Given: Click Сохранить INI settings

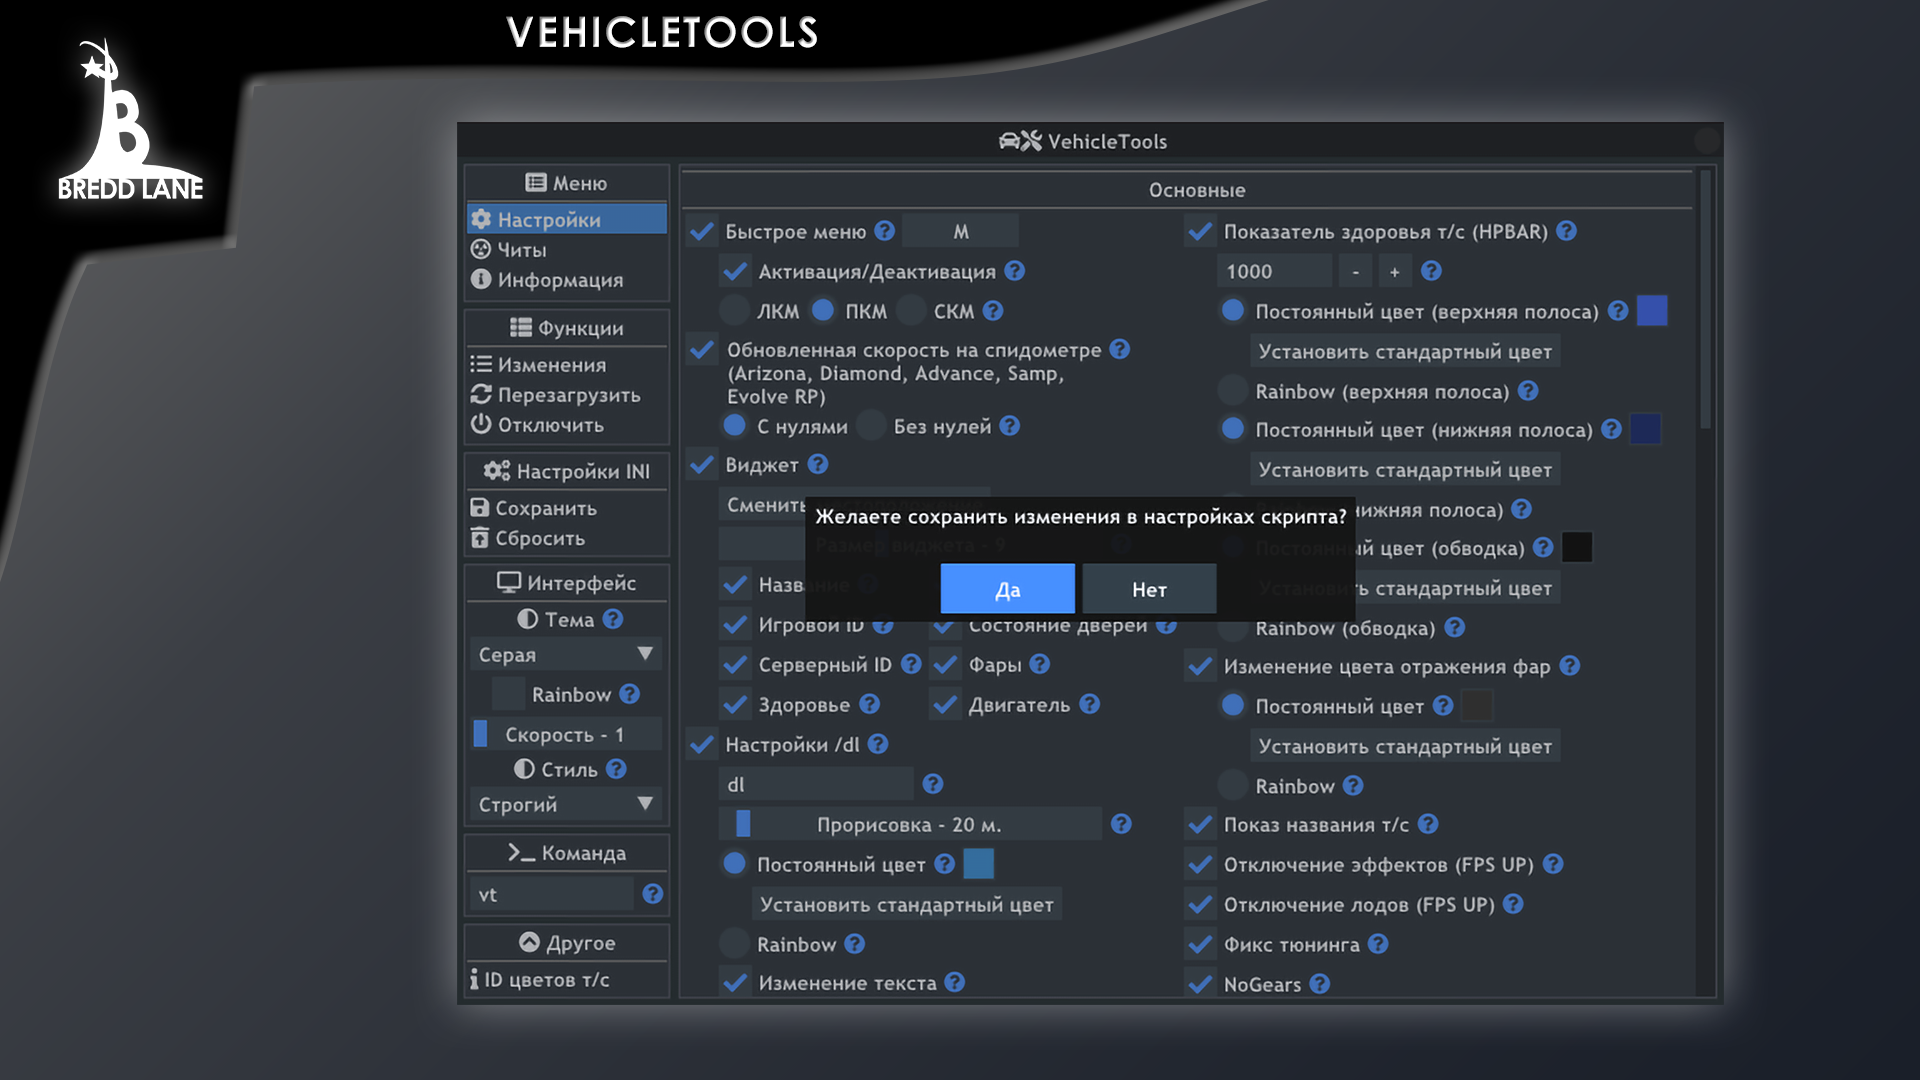Looking at the screenshot, I should pos(567,508).
